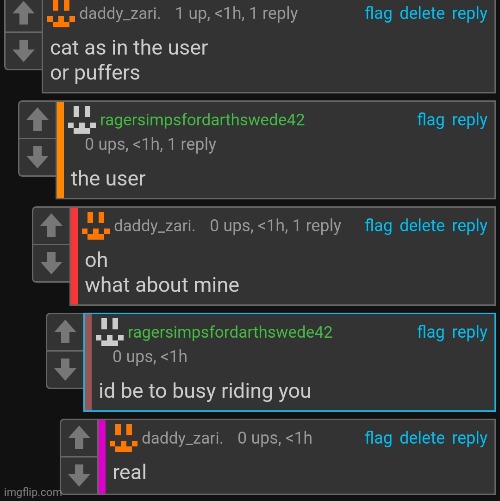The width and height of the screenshot is (500, 501).
Task: Flag the "the user" comment
Action: pos(431,120)
